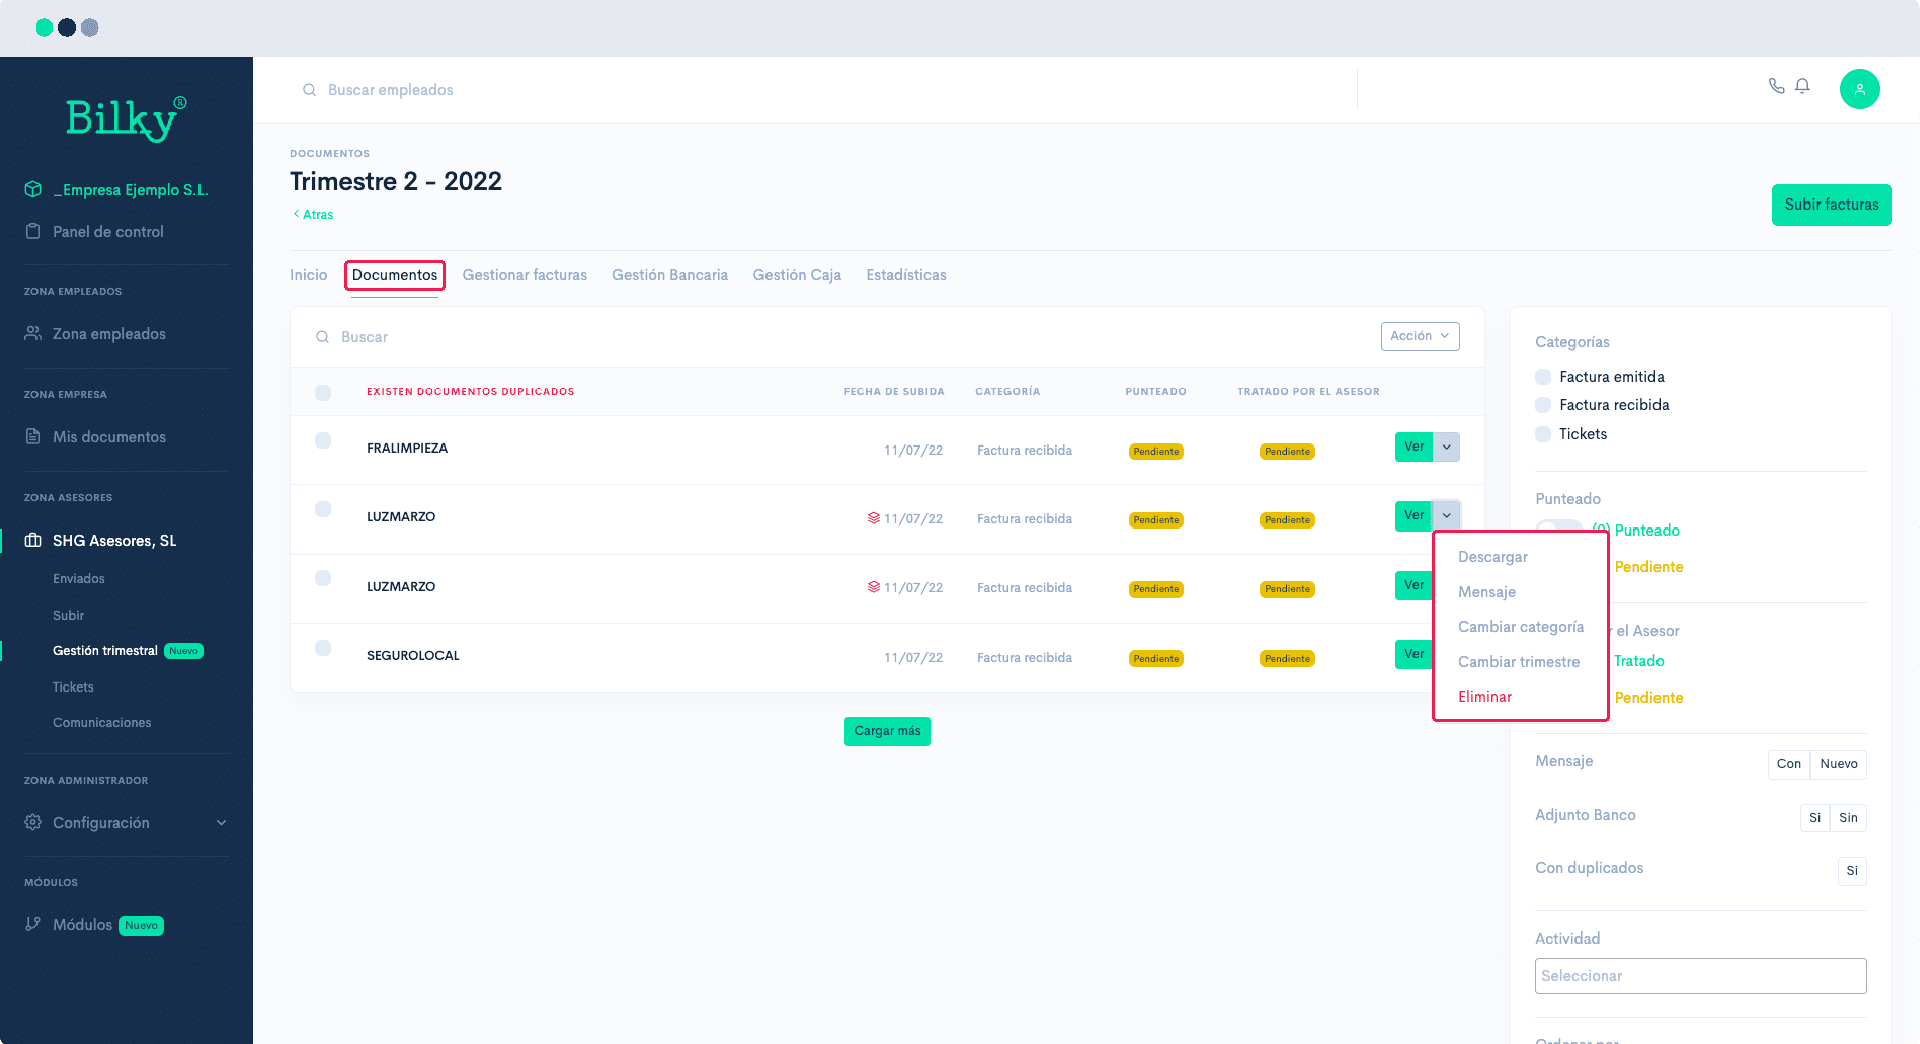Open notifications bell icon
Screen dimensions: 1920x1044
[1802, 86]
